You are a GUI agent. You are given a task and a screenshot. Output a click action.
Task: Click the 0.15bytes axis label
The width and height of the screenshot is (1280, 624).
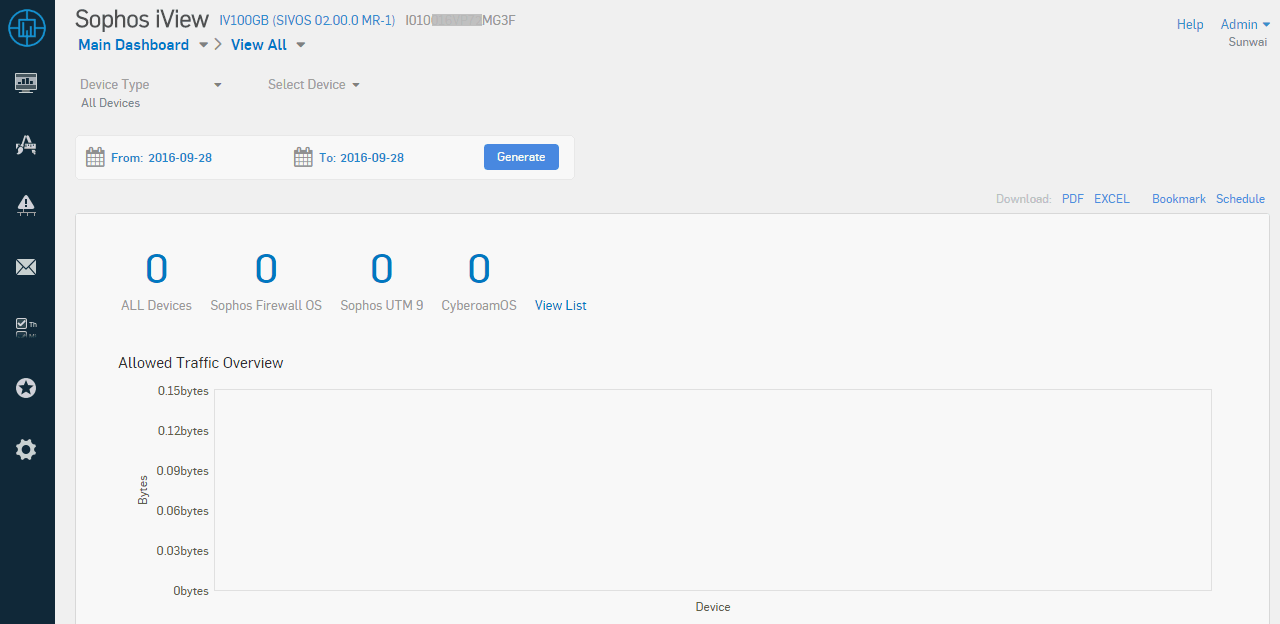183,391
